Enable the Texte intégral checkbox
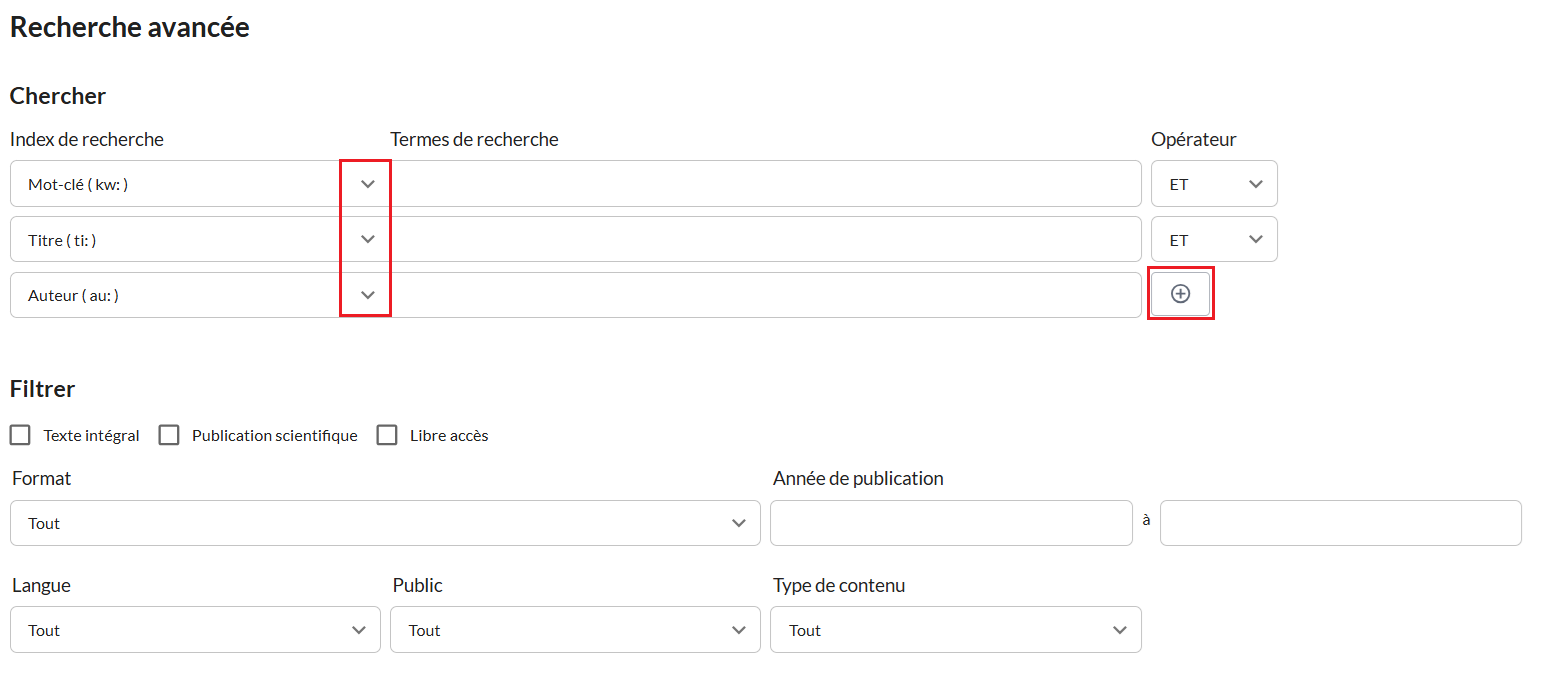 pos(20,435)
